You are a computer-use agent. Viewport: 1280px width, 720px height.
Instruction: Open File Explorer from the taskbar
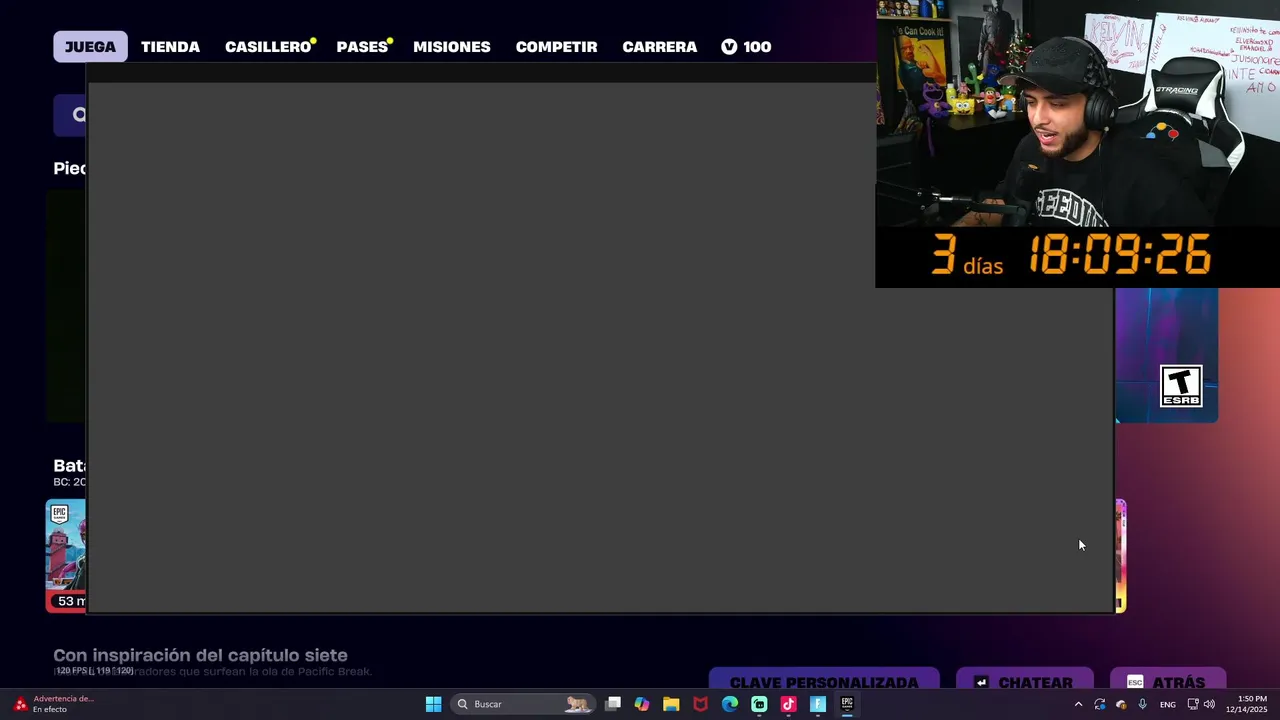point(671,704)
